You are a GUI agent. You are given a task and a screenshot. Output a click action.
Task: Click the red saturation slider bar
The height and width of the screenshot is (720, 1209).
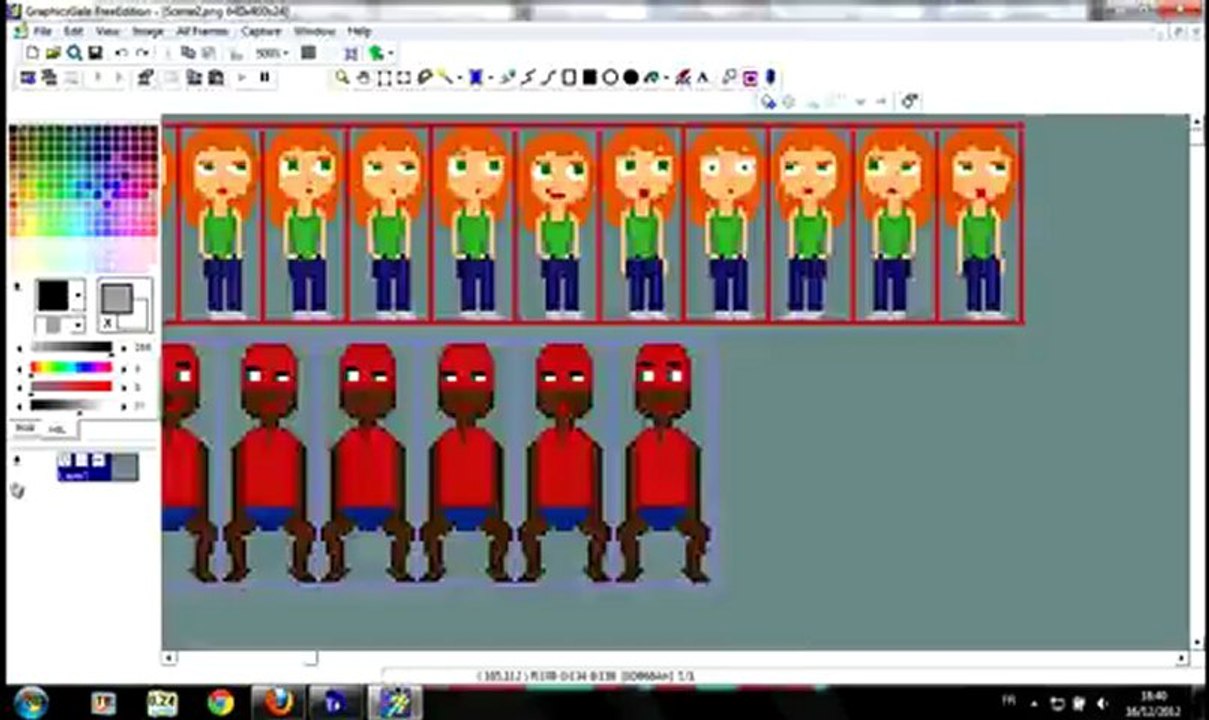tap(71, 386)
